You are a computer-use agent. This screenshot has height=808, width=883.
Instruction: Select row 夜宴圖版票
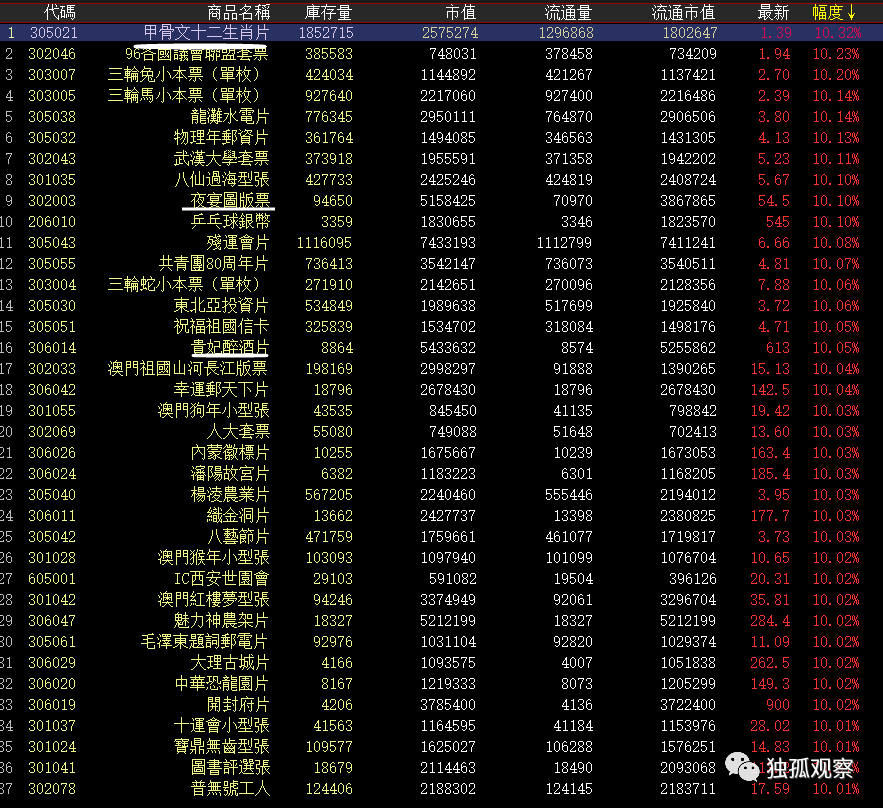click(442, 200)
